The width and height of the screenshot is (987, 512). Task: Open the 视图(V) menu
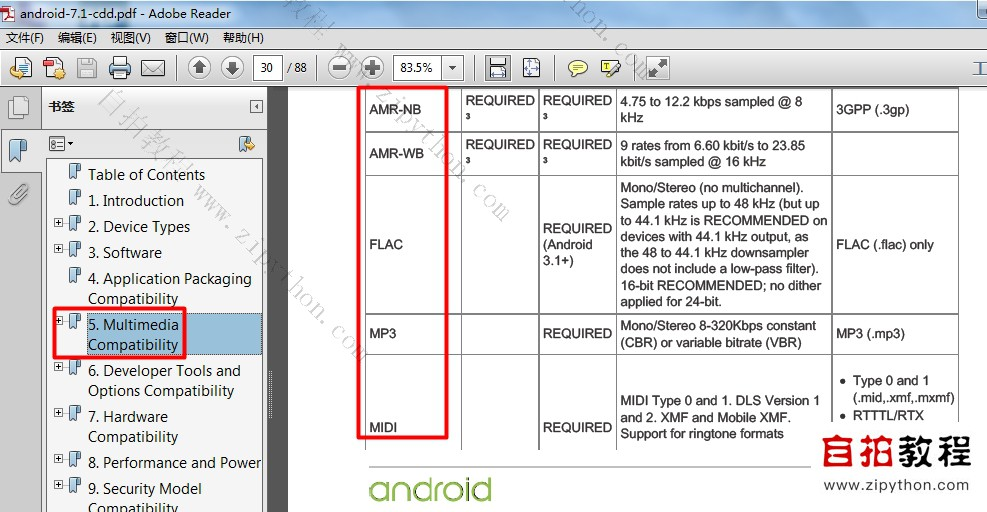[130, 38]
